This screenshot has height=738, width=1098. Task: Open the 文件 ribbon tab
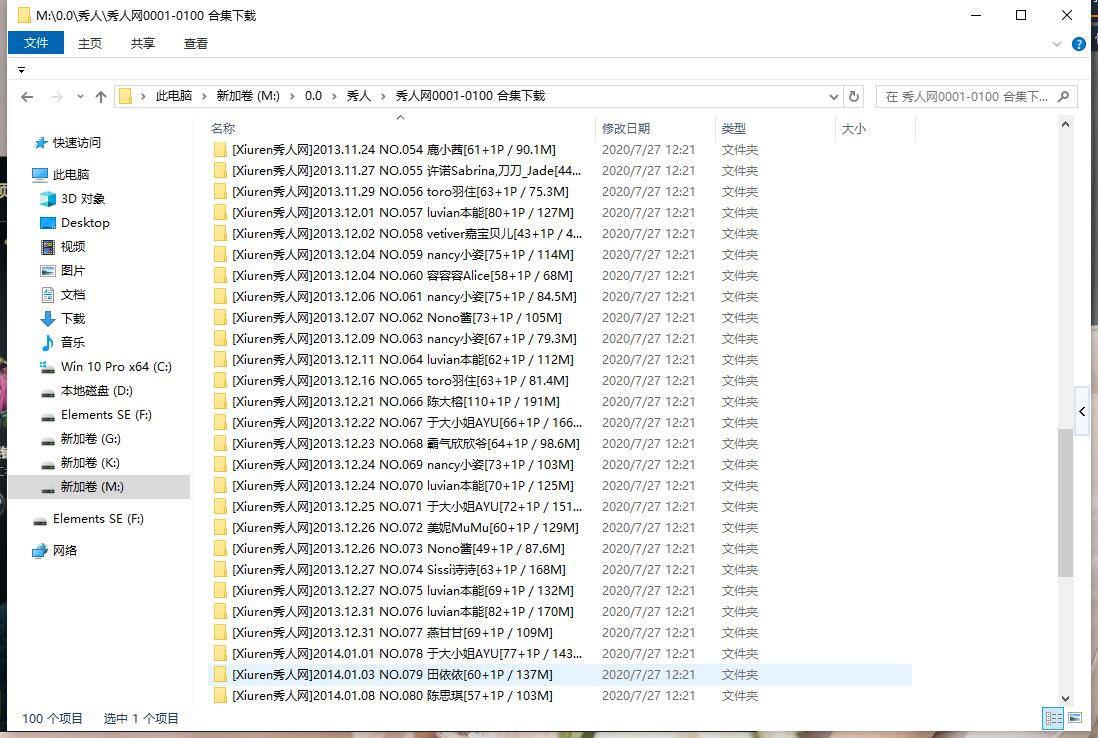(x=36, y=43)
